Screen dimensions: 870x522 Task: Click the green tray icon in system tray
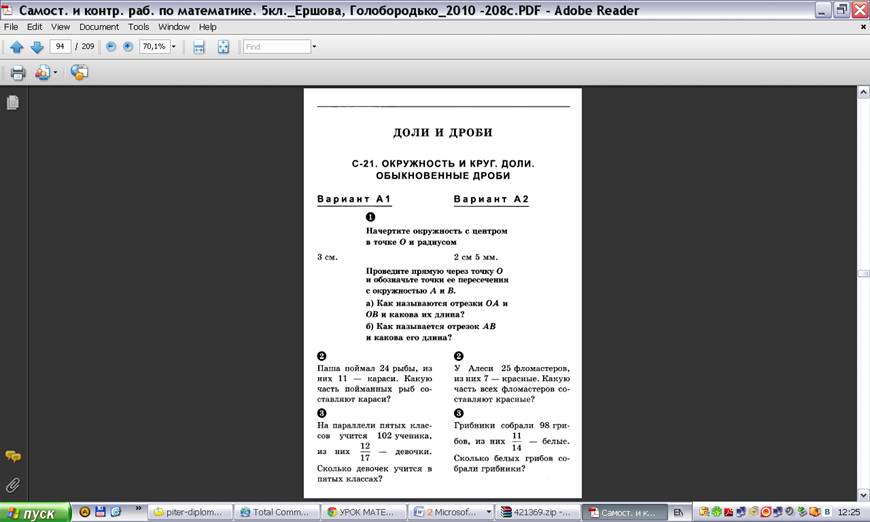(716, 512)
